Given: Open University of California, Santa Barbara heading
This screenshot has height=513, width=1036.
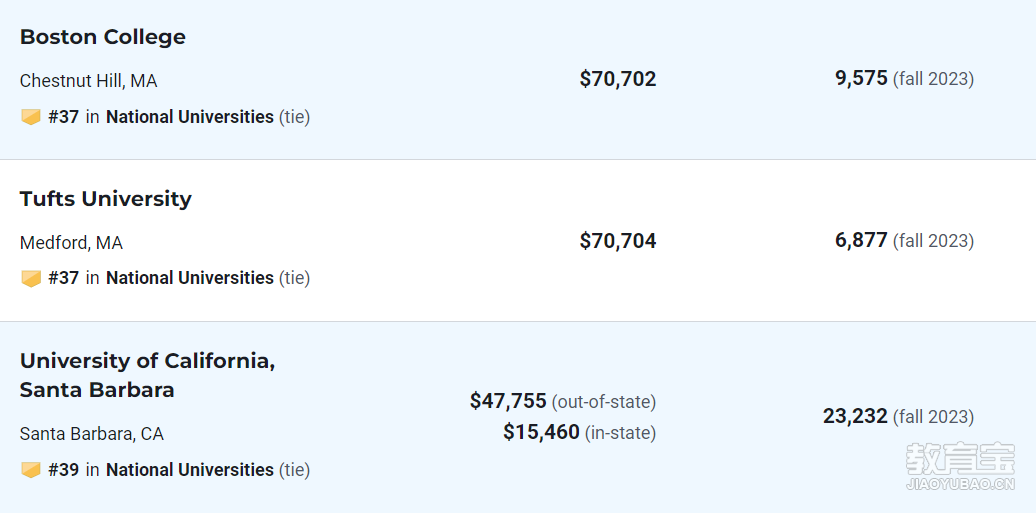Looking at the screenshot, I should point(147,375).
